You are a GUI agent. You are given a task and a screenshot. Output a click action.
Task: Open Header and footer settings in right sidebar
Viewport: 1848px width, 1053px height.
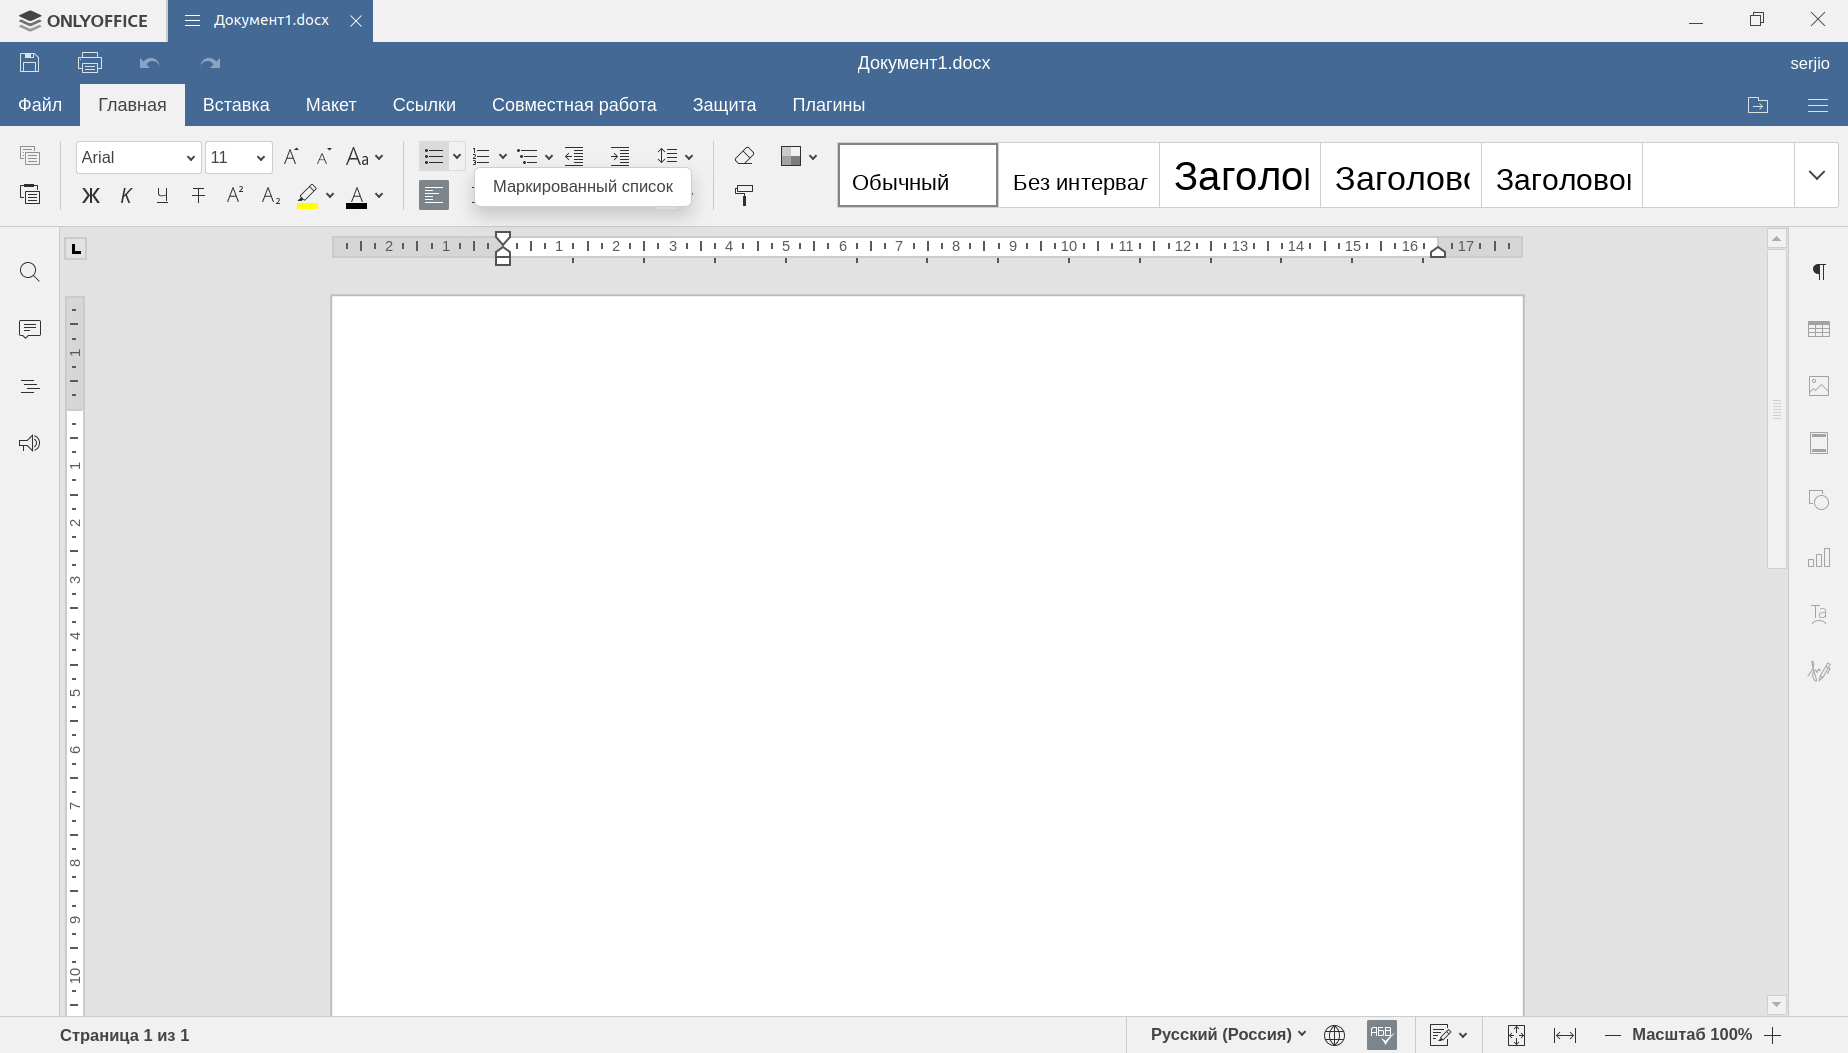click(x=1819, y=443)
